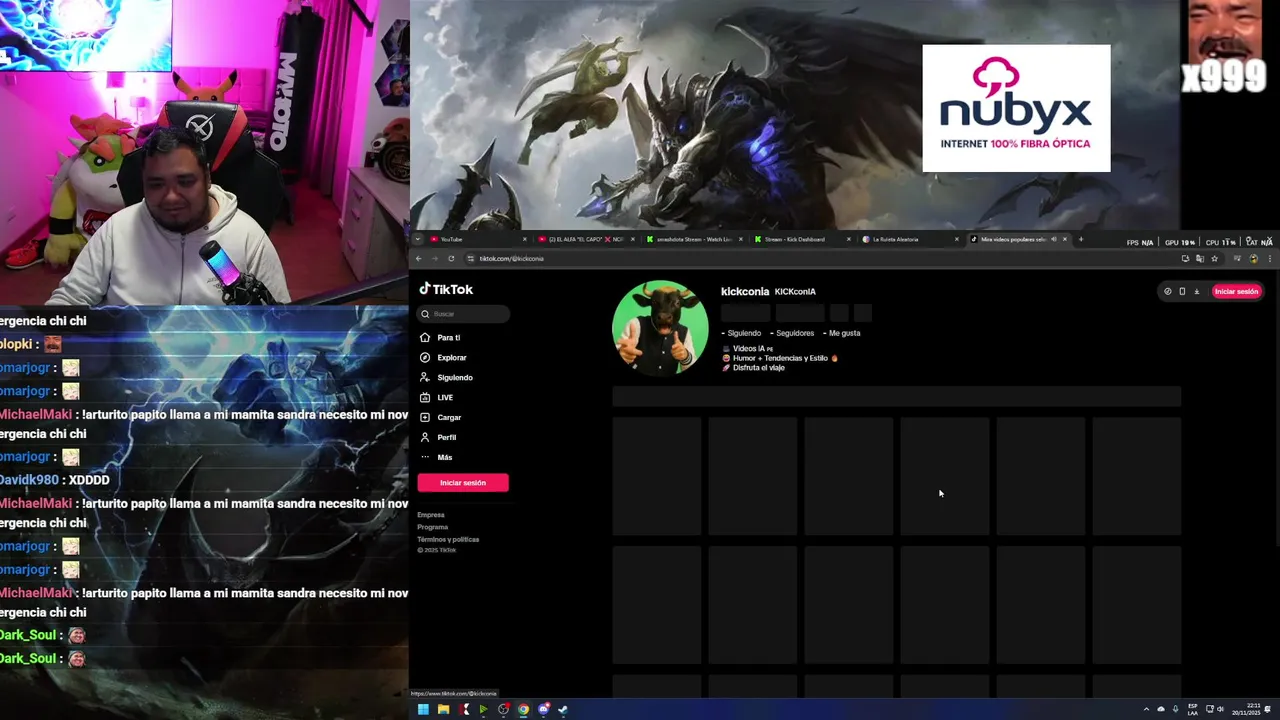Open Explorar in TikTok sidebar
Screen dimensions: 1280x720
pyautogui.click(x=443, y=358)
